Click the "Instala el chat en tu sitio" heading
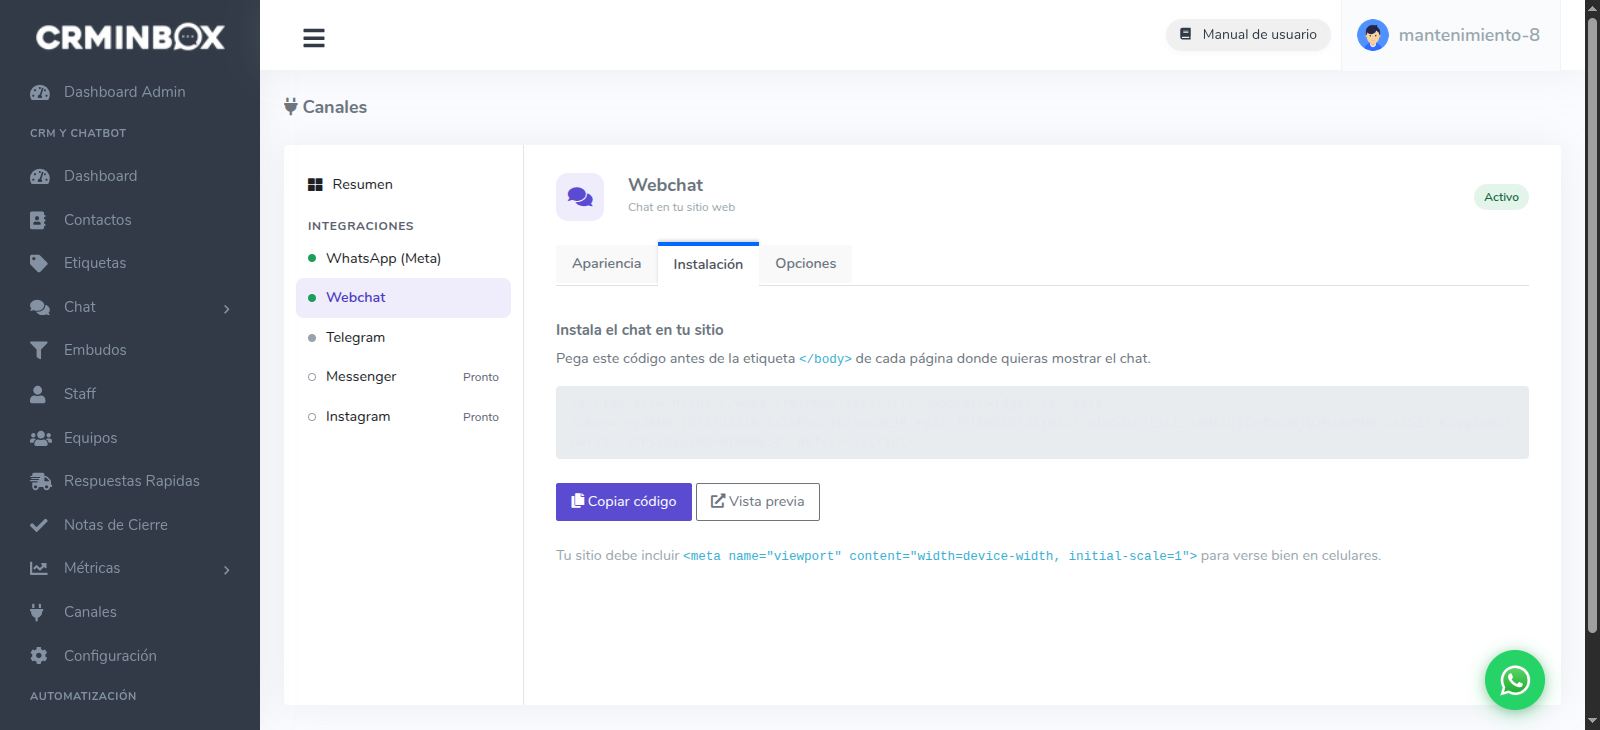 click(x=640, y=330)
